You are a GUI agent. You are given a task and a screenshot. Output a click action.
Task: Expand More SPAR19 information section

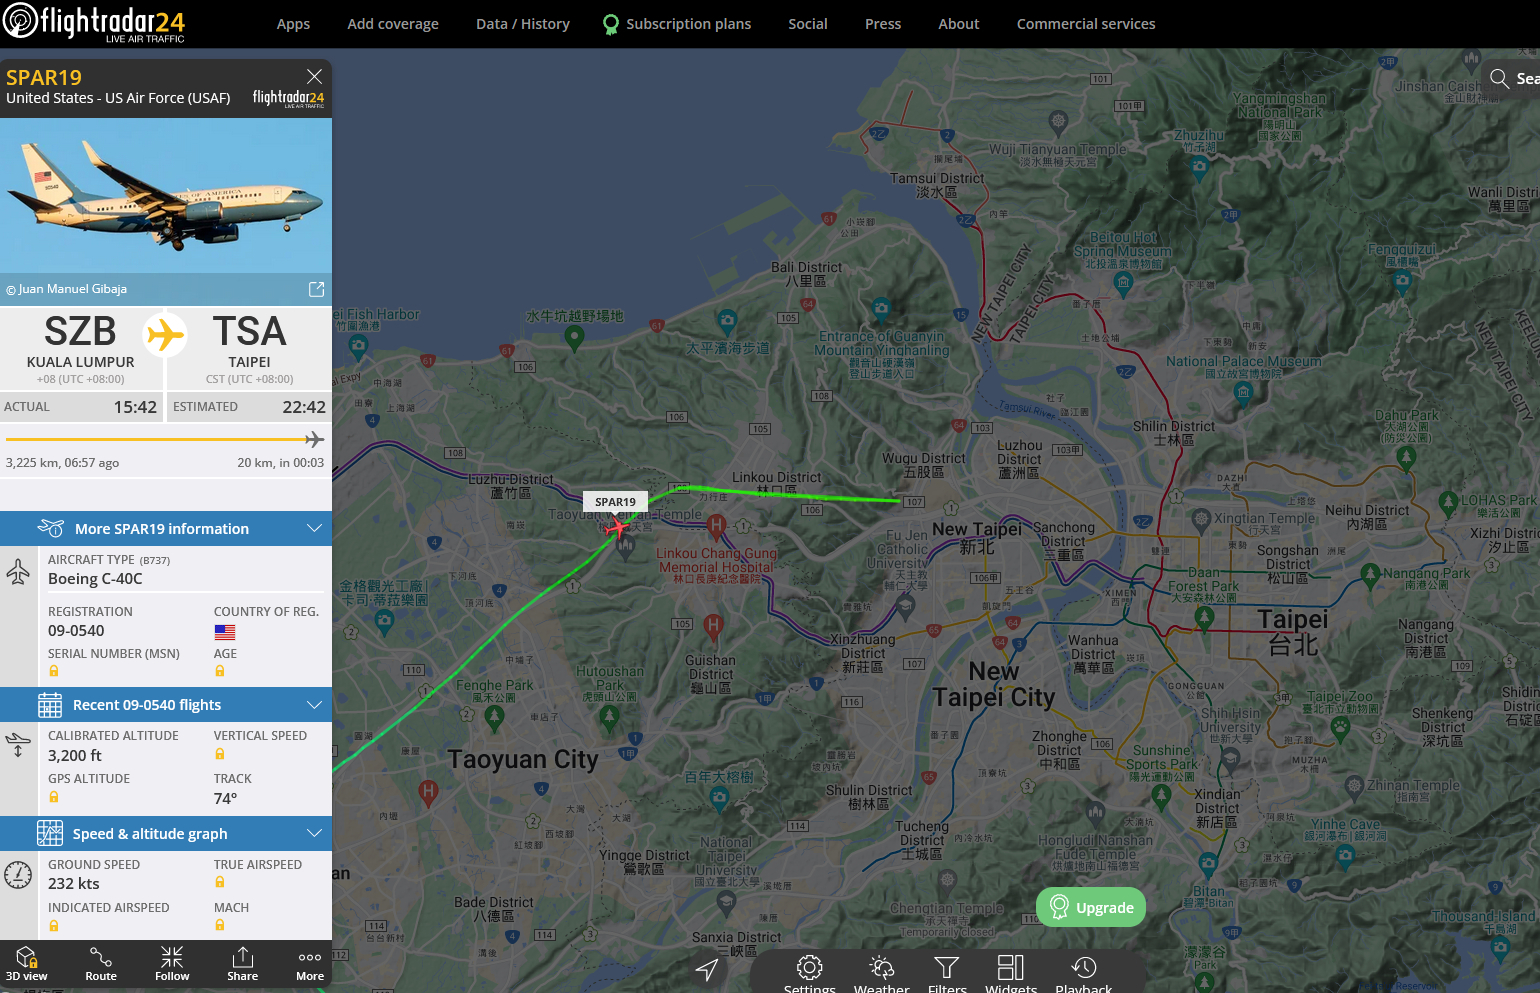tap(166, 528)
